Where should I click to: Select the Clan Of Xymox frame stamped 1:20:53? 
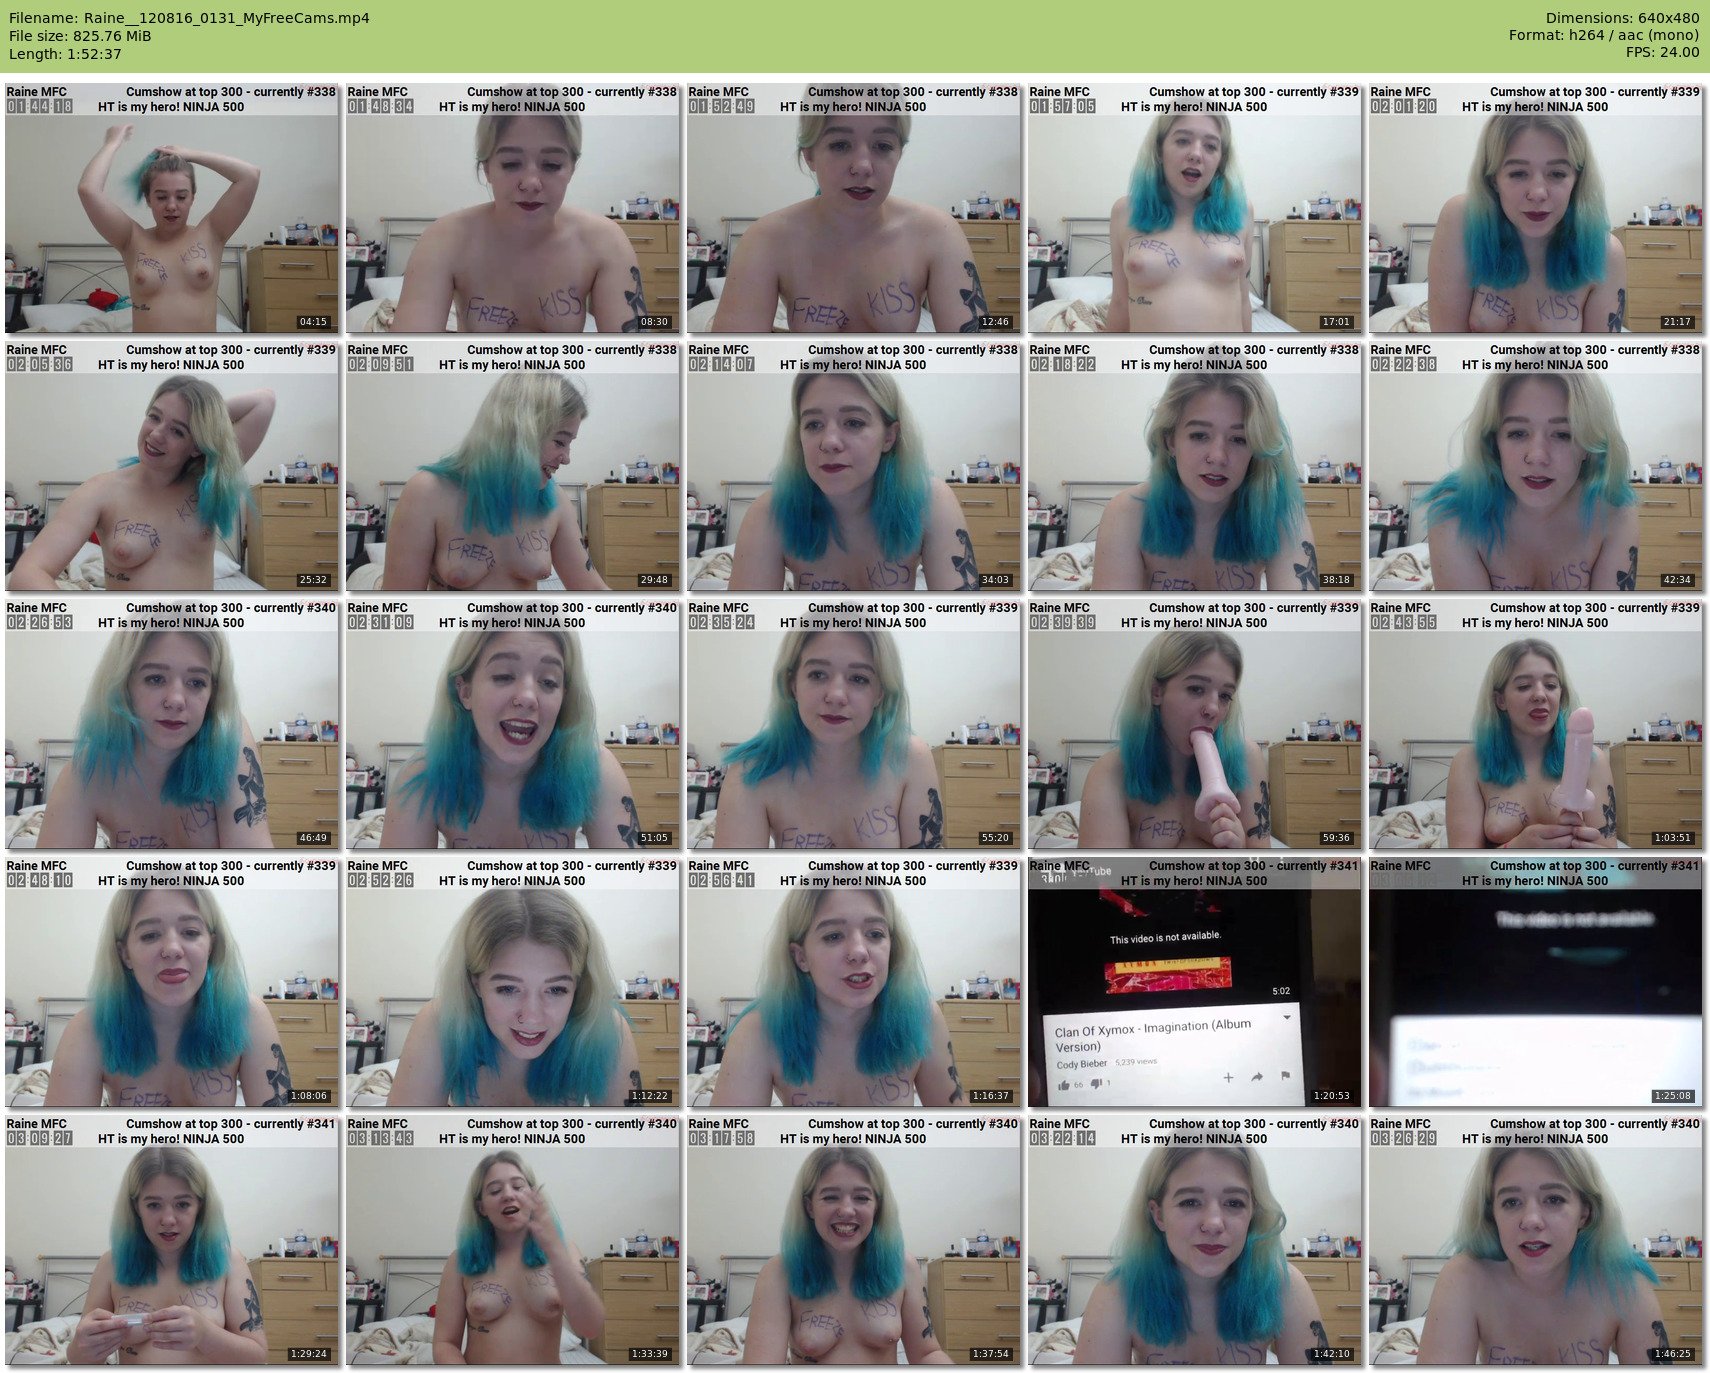click(1195, 982)
